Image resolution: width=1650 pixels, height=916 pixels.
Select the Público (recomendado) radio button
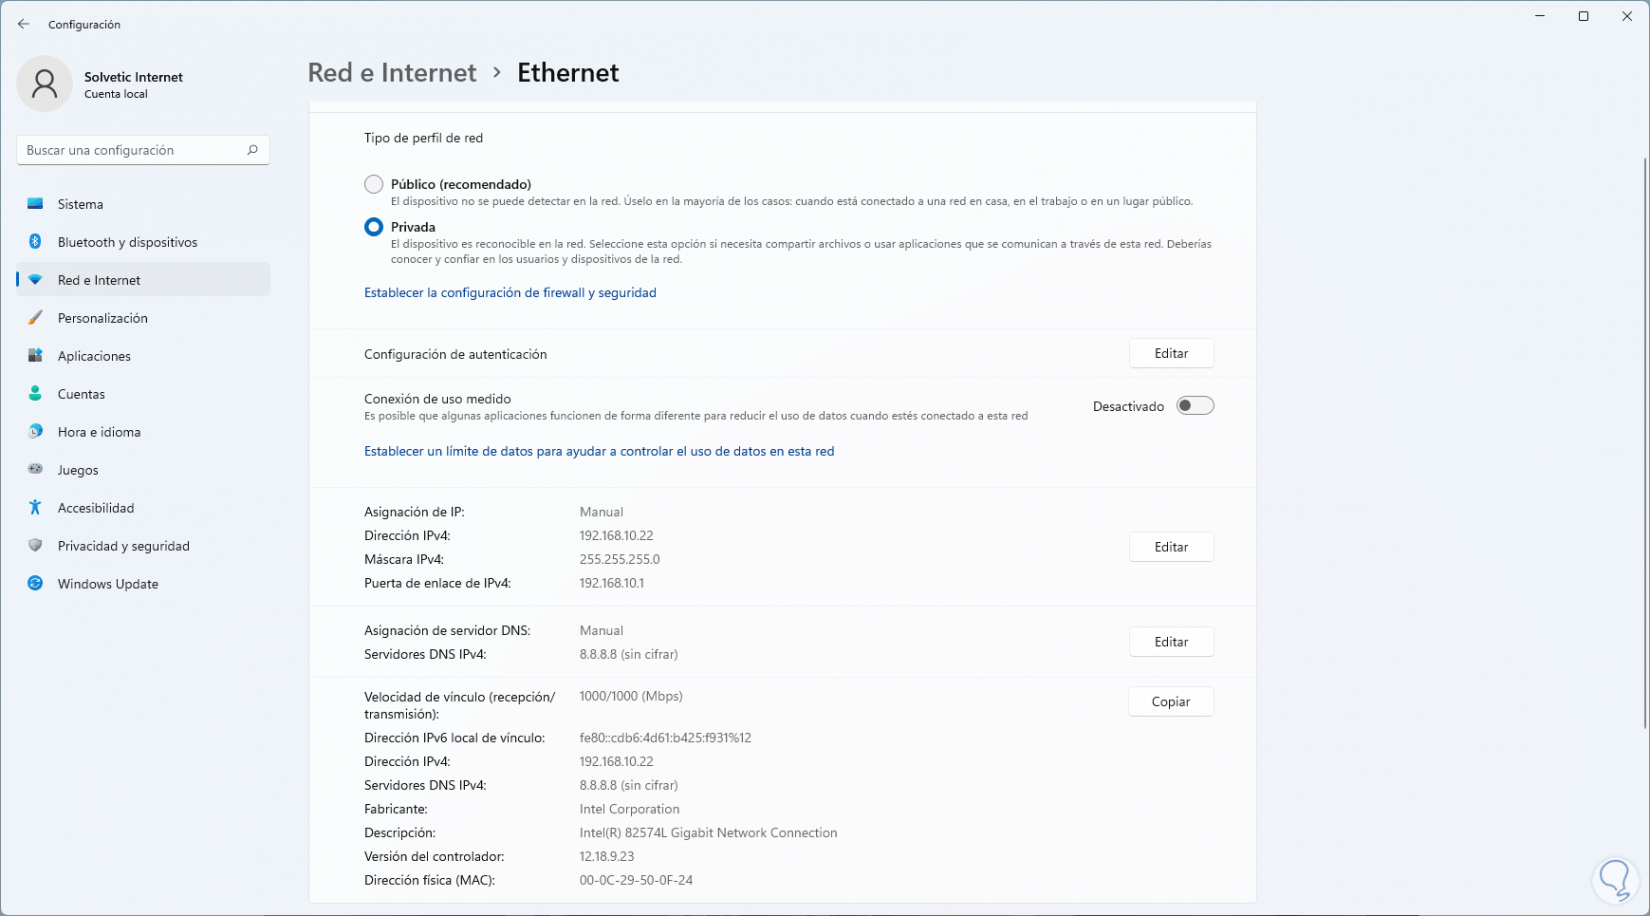(374, 184)
